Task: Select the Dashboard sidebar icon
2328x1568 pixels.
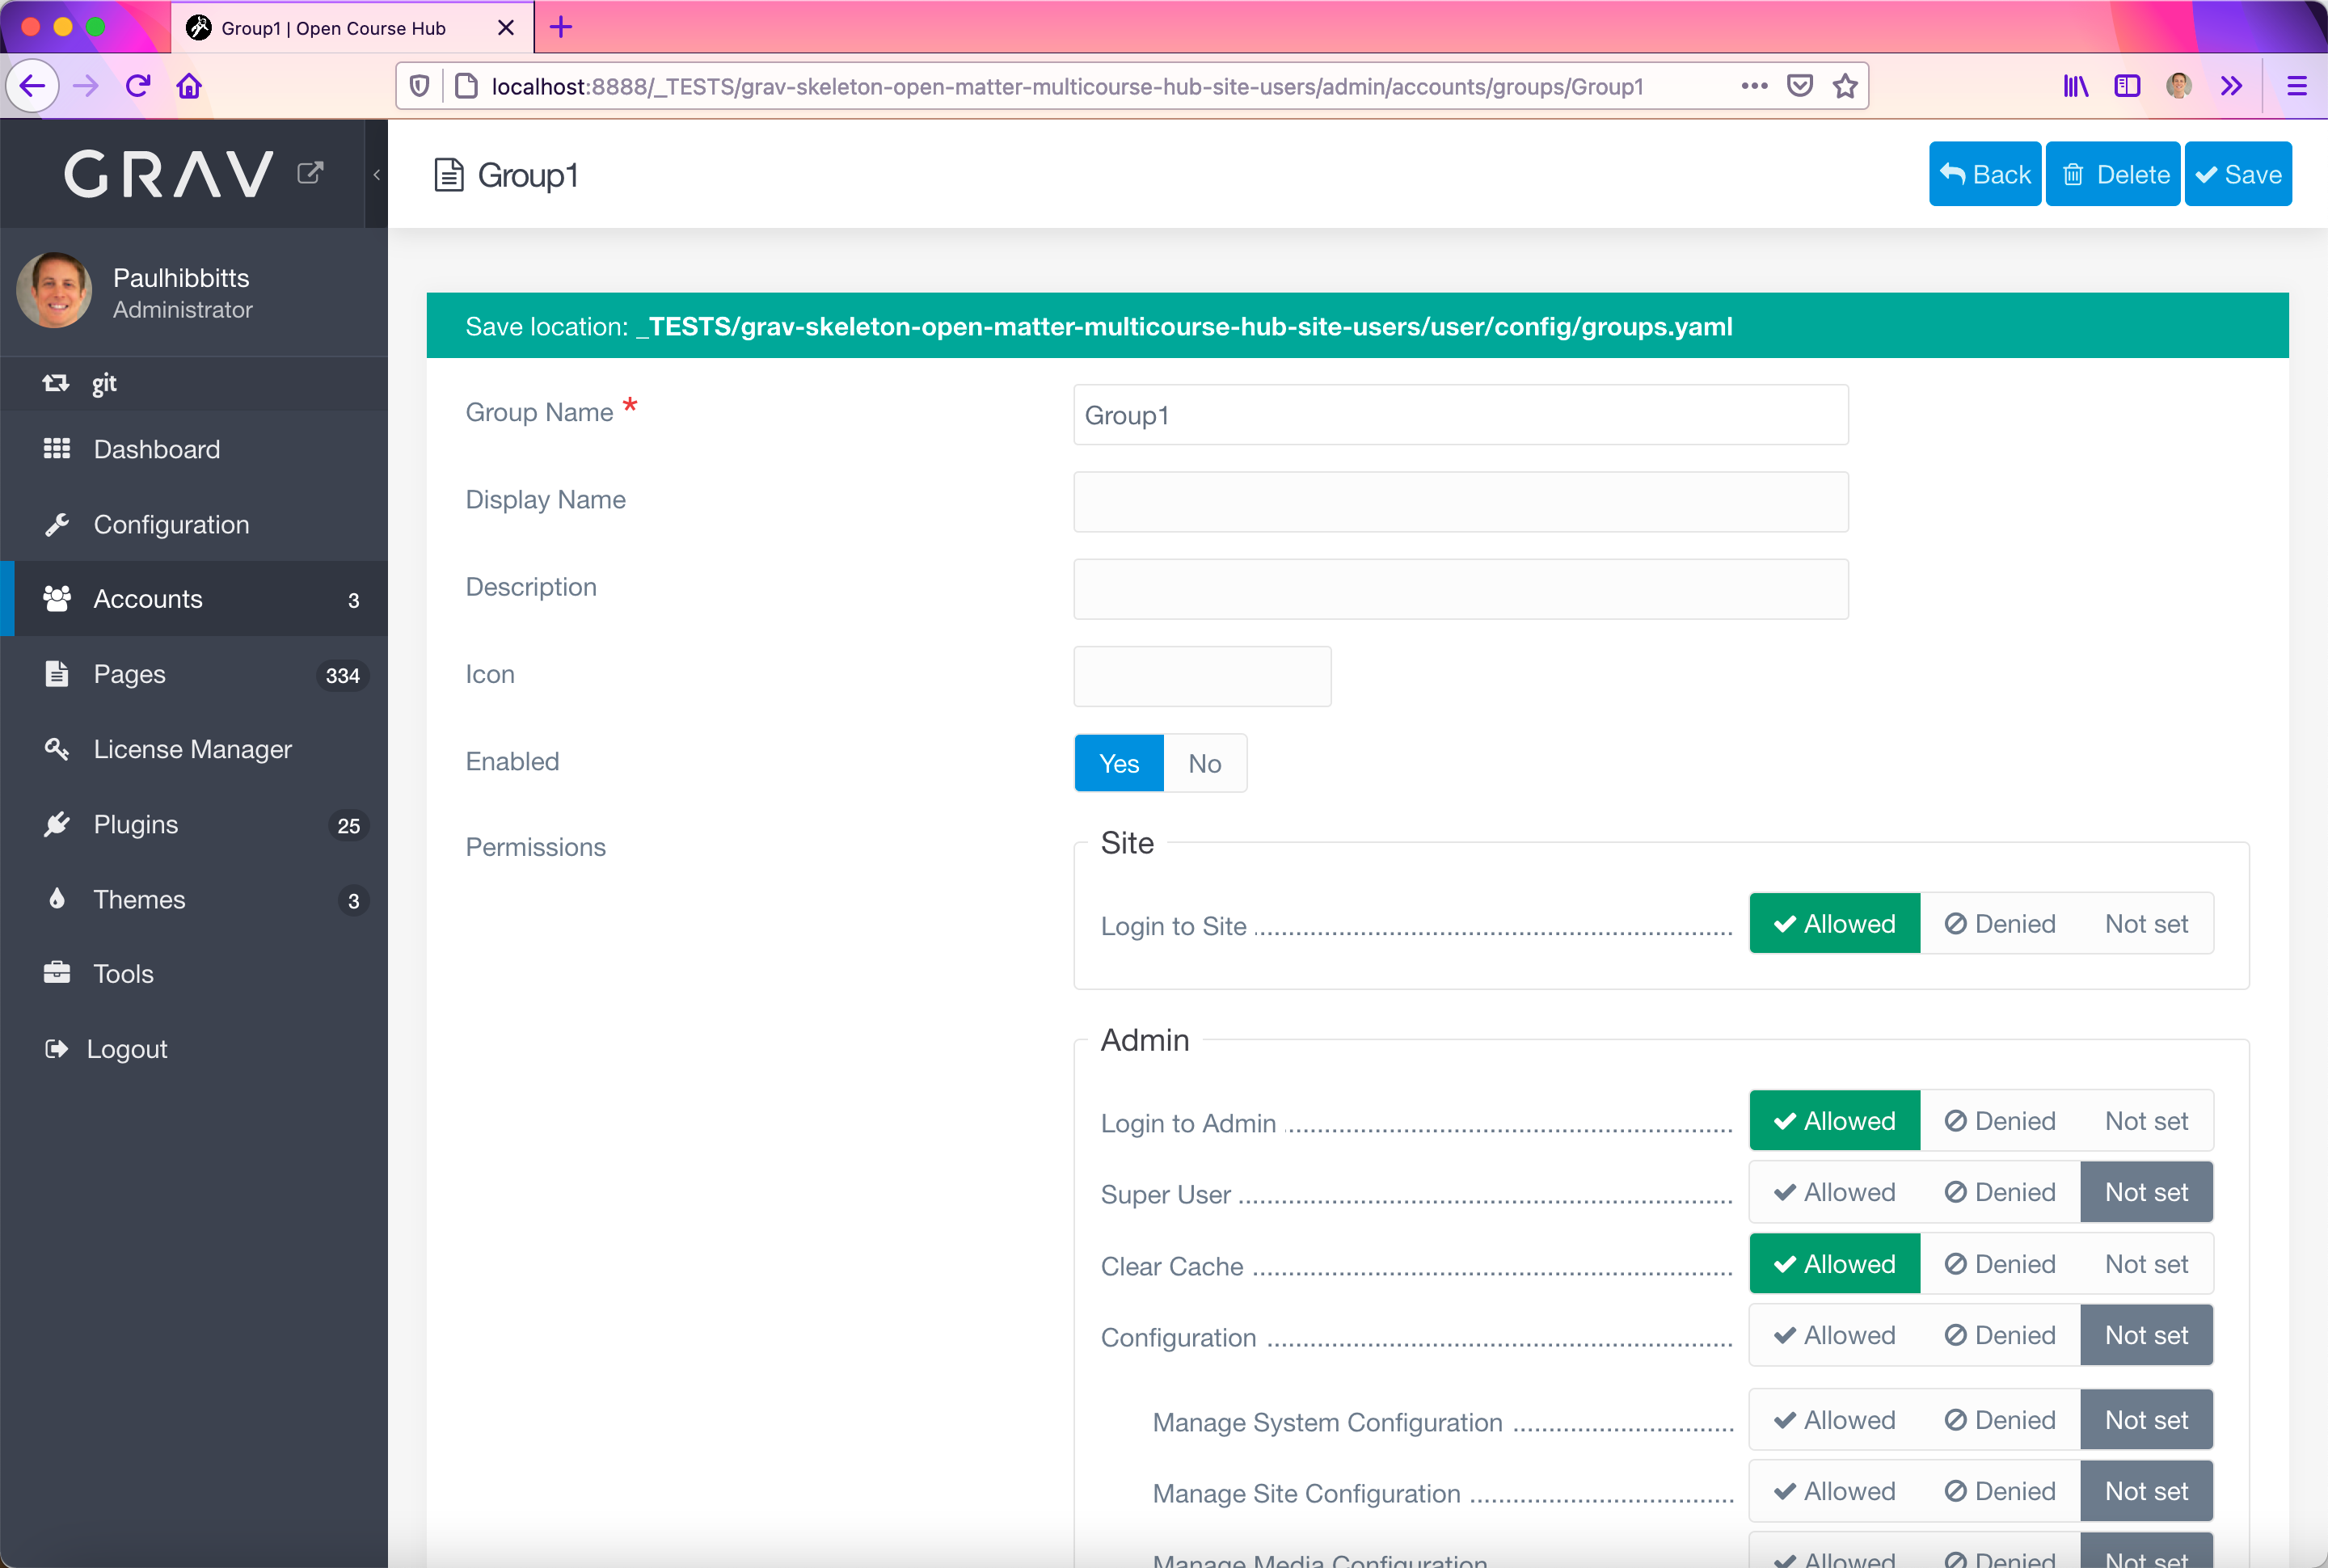Action: pos(56,449)
